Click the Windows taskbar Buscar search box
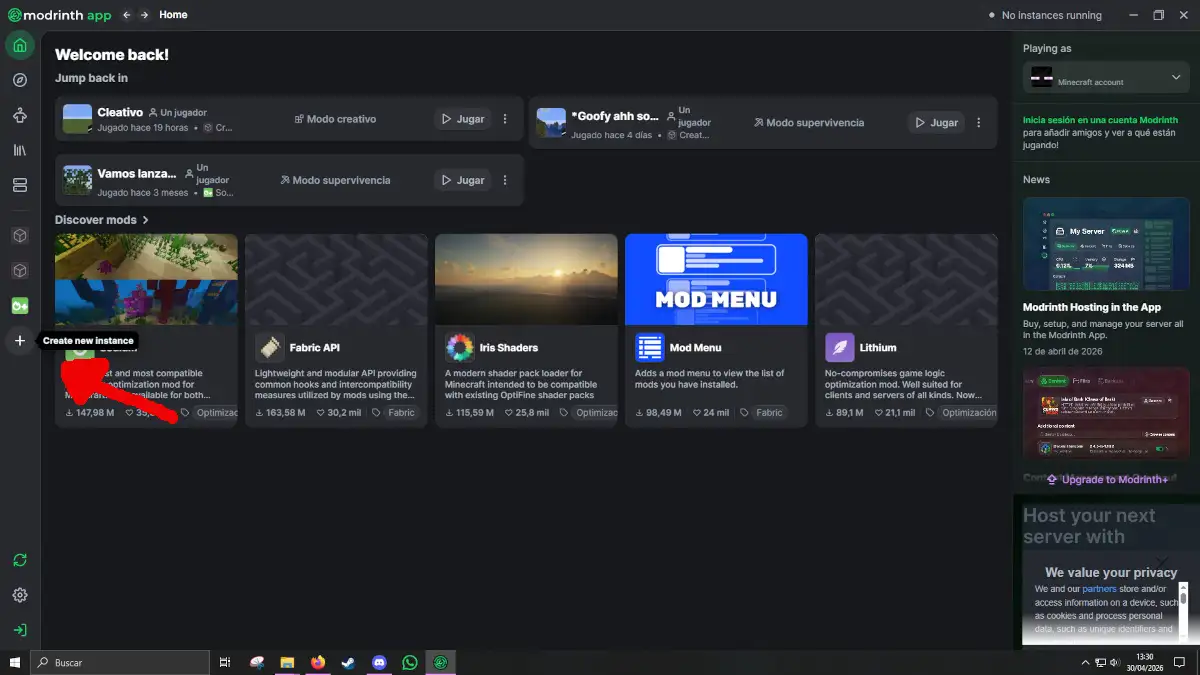 [x=120, y=662]
